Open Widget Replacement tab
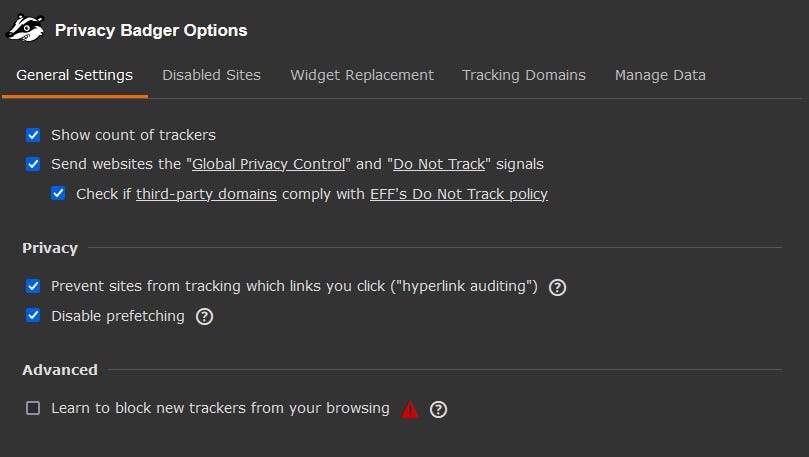The image size is (809, 457). pyautogui.click(x=362, y=75)
